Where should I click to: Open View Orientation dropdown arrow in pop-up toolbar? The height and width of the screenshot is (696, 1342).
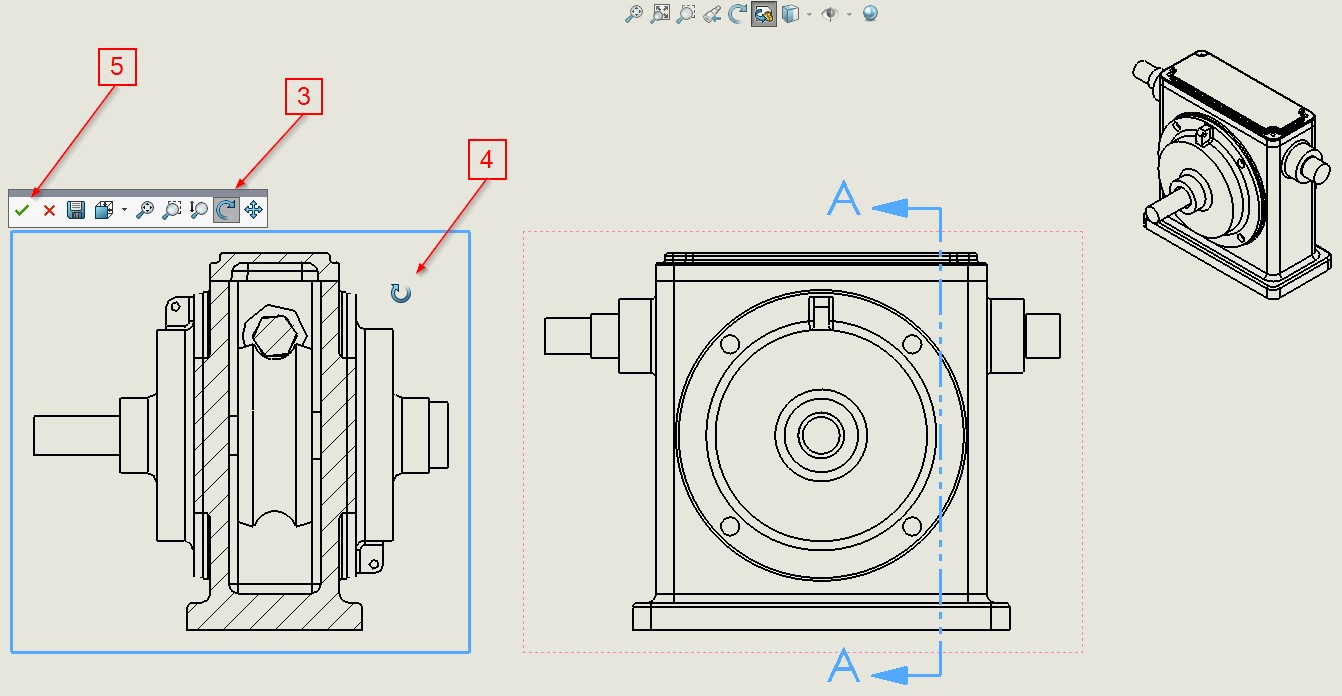coord(124,210)
